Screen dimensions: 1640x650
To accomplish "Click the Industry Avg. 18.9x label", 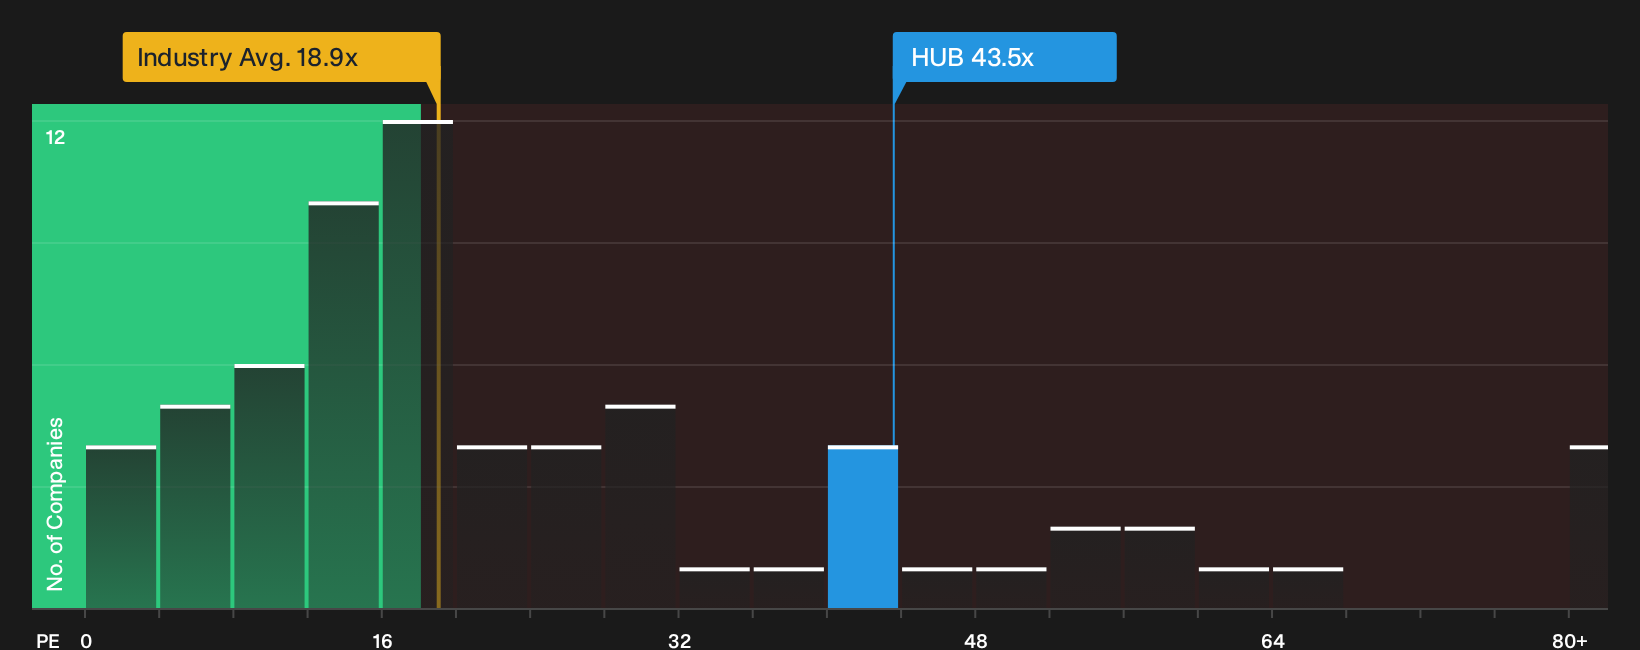I will pos(281,57).
